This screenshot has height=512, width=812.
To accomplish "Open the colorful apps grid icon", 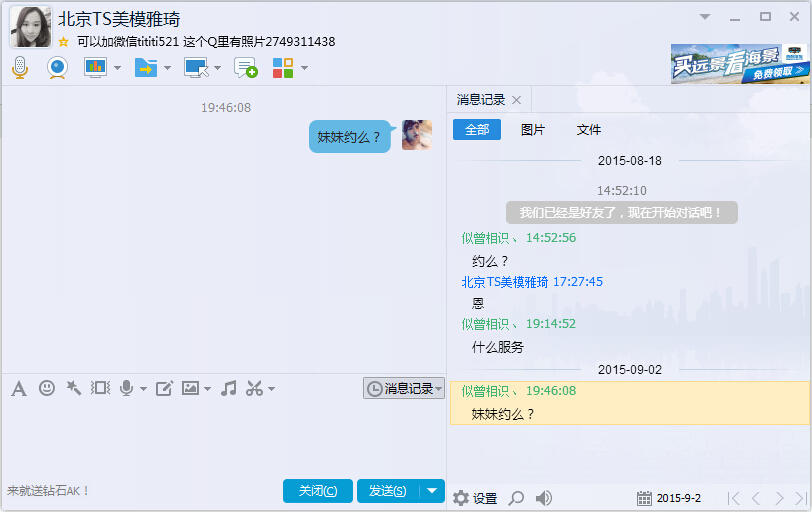I will 283,67.
